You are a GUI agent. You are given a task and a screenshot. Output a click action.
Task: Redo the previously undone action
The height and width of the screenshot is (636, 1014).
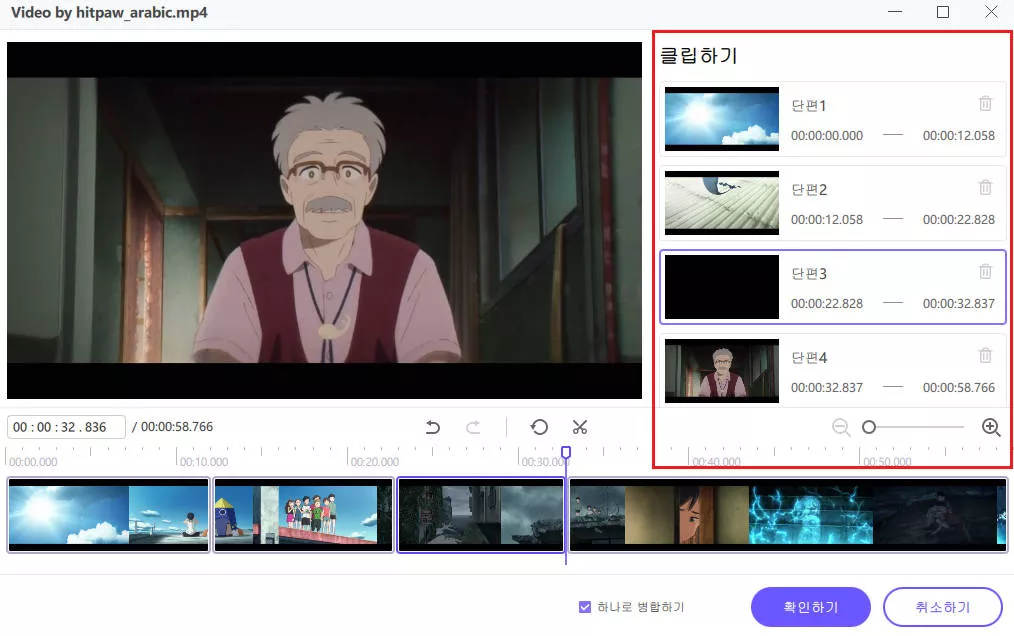tap(473, 427)
